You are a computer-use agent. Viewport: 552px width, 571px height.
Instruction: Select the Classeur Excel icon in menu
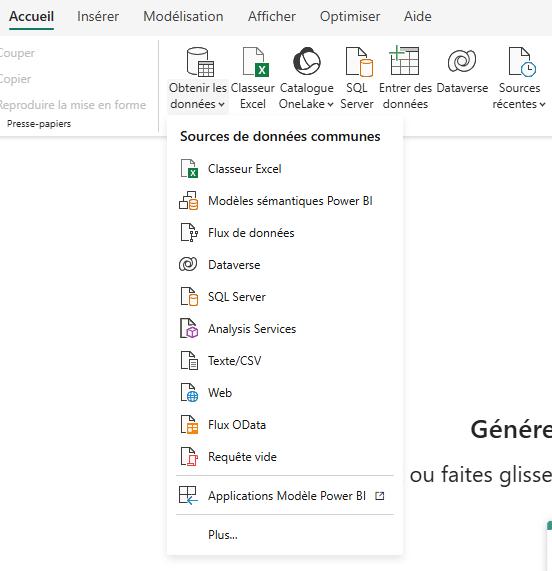coord(189,169)
